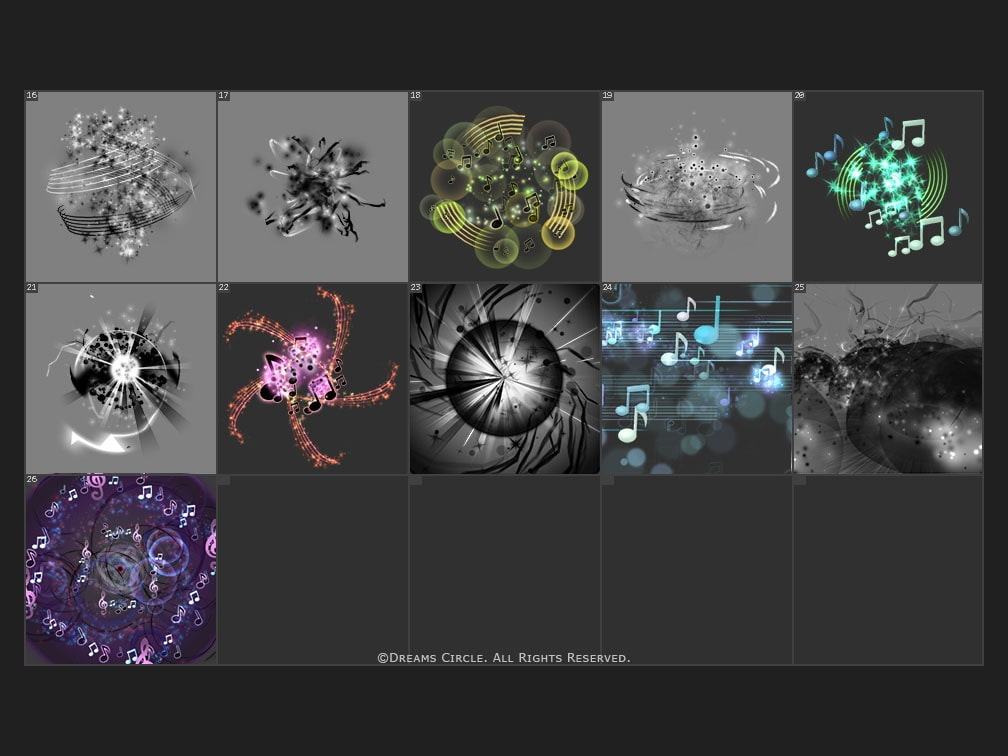Select brush 16 with white staff lines
The width and height of the screenshot is (1008, 756).
[x=121, y=187]
